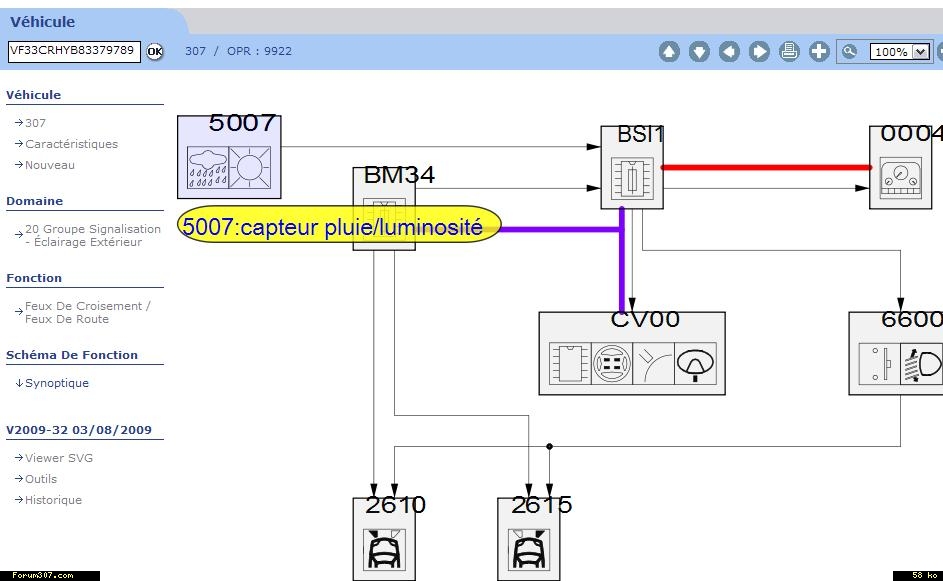
Task: Click the magnifier zoom icon
Action: [849, 51]
